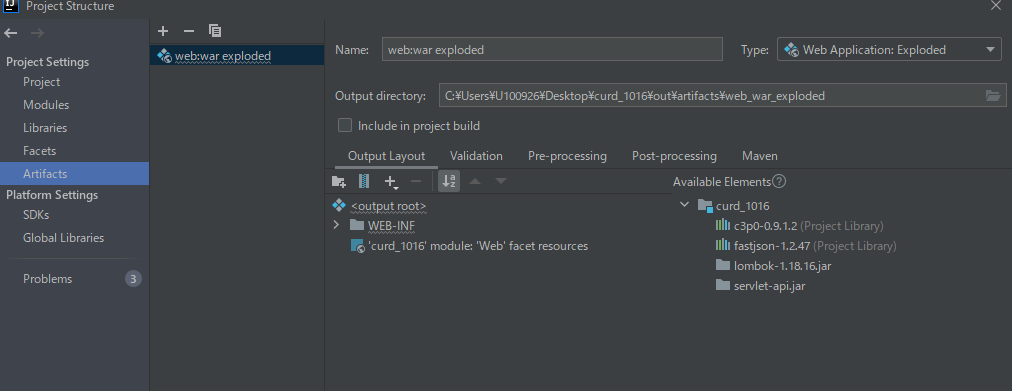The width and height of the screenshot is (1012, 391).
Task: Switch to the Validation tab
Action: (x=476, y=156)
